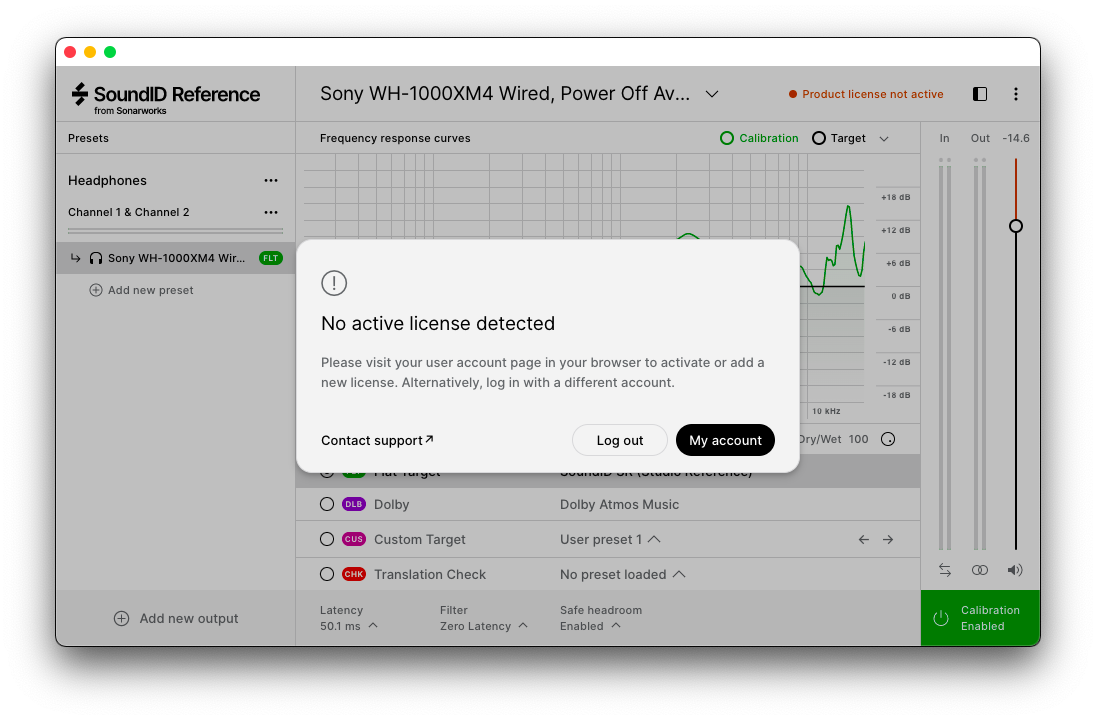
Task: Click the Headphones section title
Action: (x=107, y=180)
